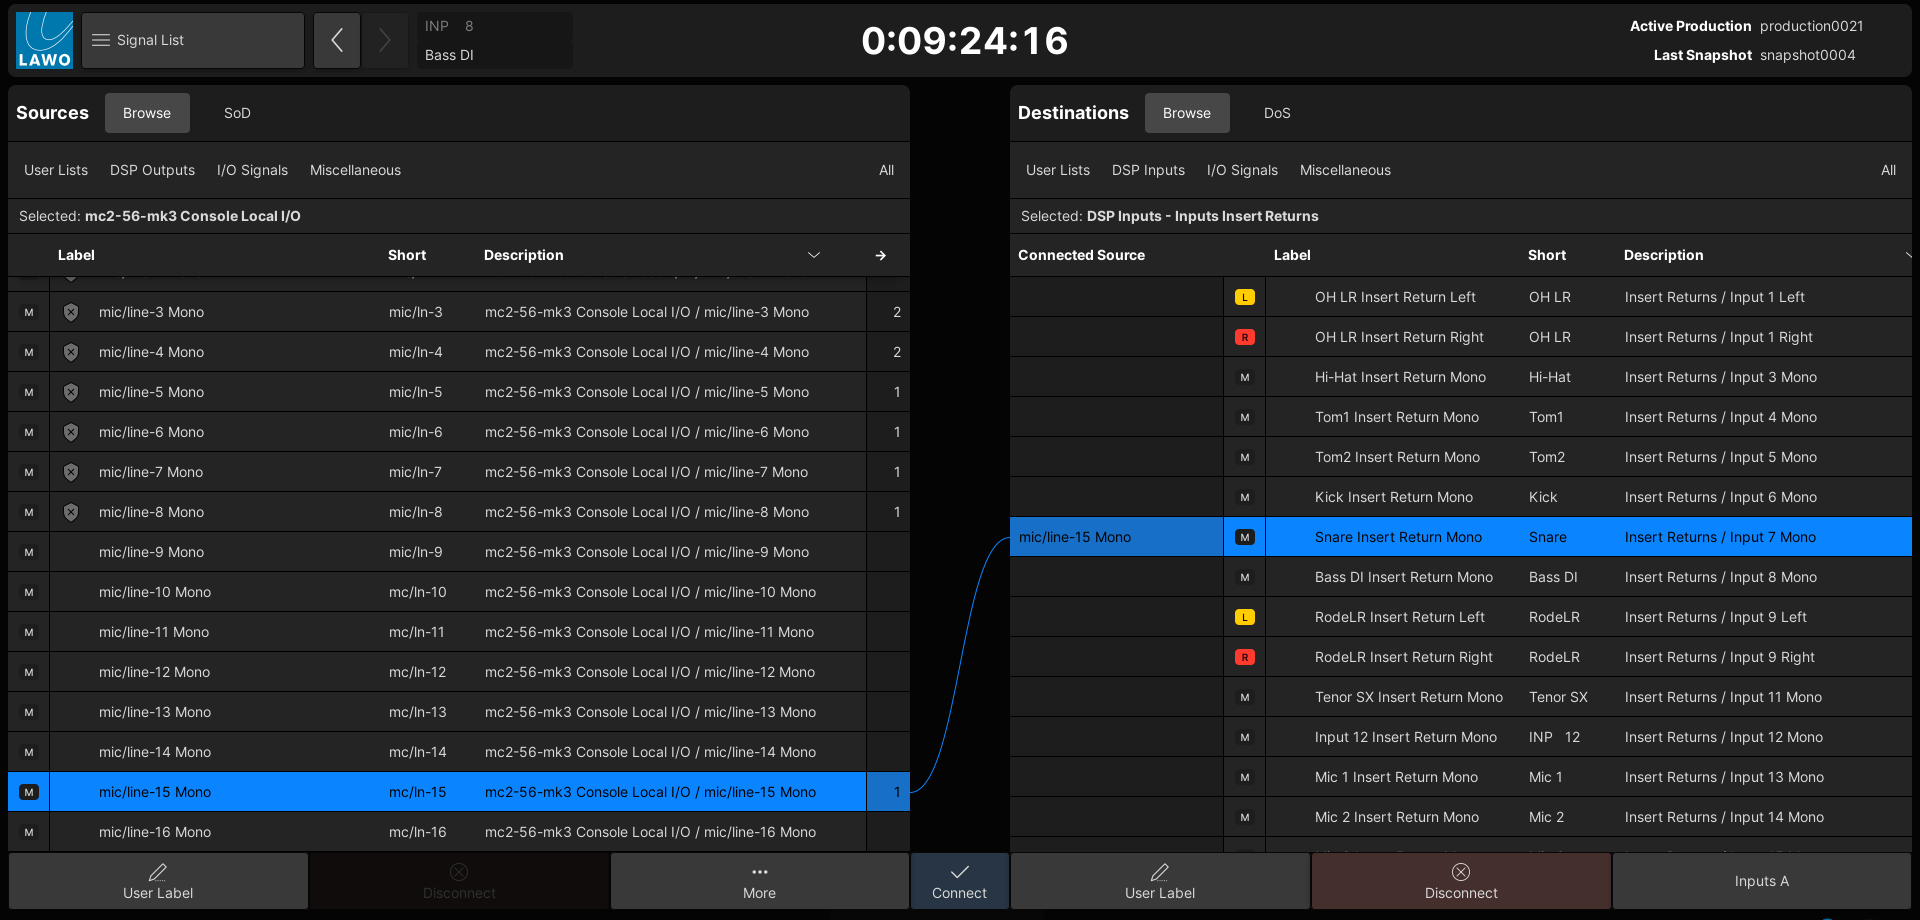Click the yellow L badge for OH LR Left
1920x920 pixels.
coord(1244,297)
